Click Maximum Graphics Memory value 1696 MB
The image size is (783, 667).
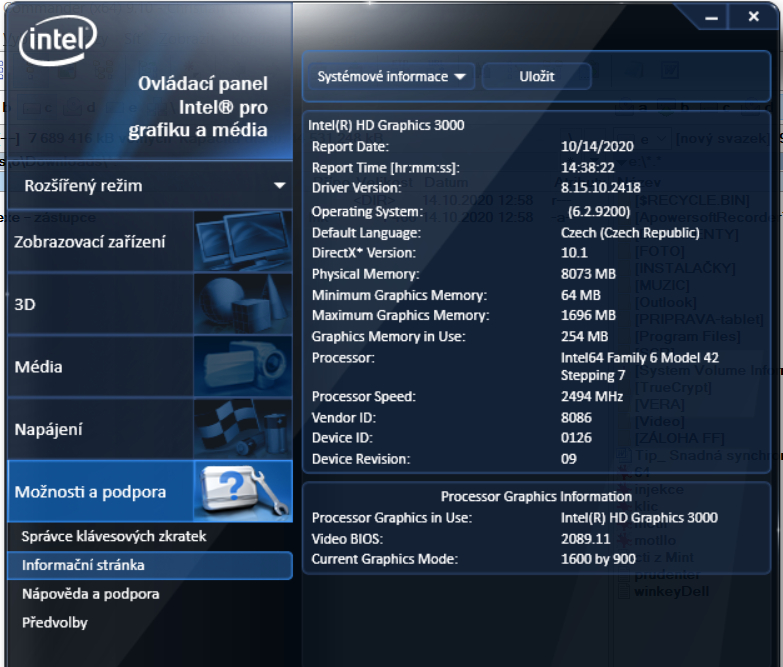point(588,316)
